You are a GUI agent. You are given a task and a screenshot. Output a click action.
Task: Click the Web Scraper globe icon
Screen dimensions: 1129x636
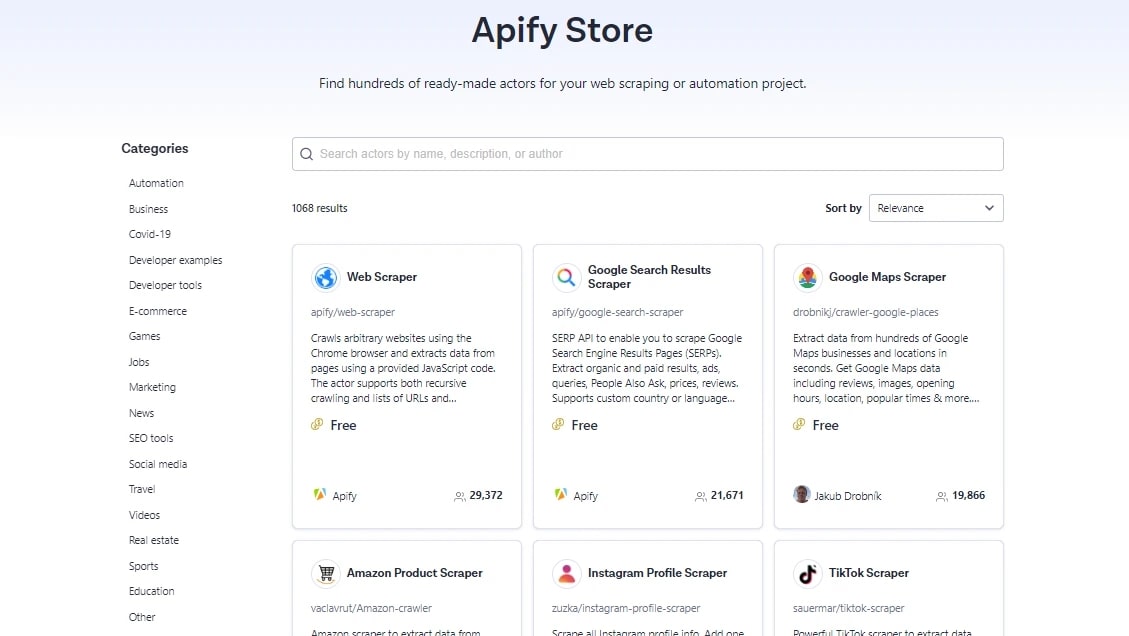click(325, 277)
